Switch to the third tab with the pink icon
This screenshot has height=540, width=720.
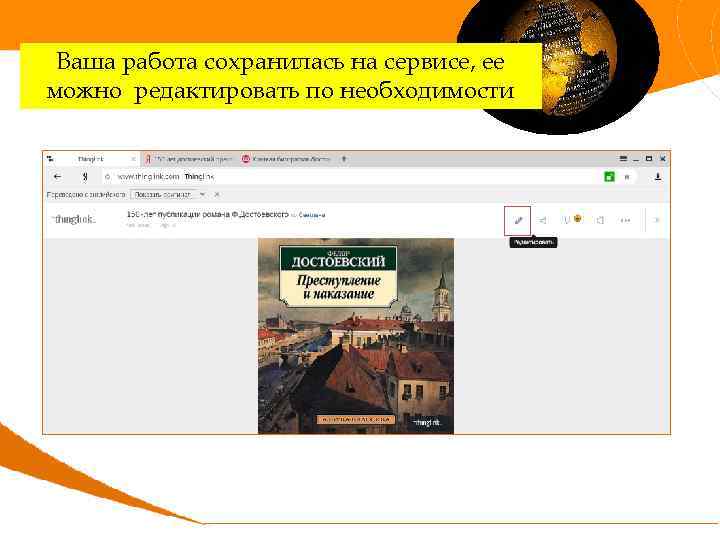click(286, 159)
